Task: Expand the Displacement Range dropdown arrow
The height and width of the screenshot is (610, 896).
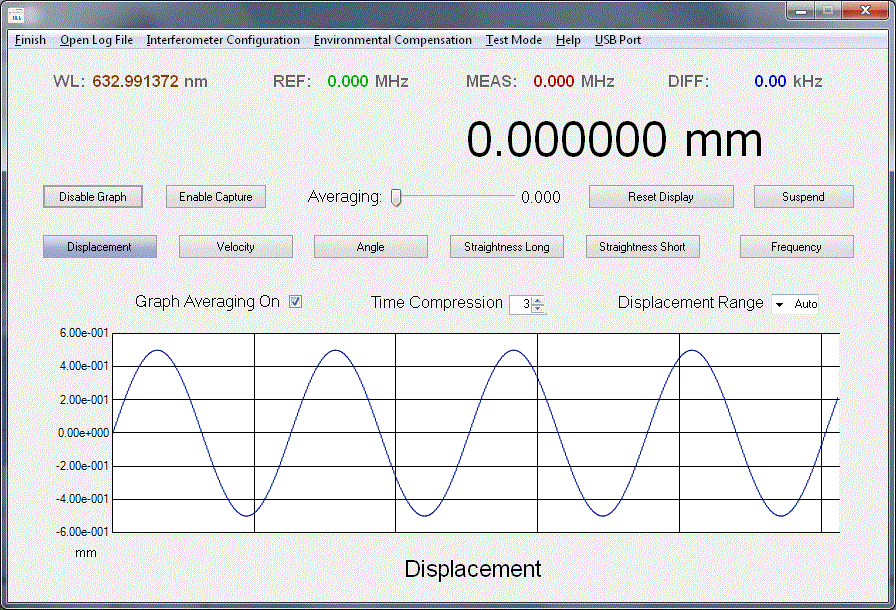Action: (779, 304)
